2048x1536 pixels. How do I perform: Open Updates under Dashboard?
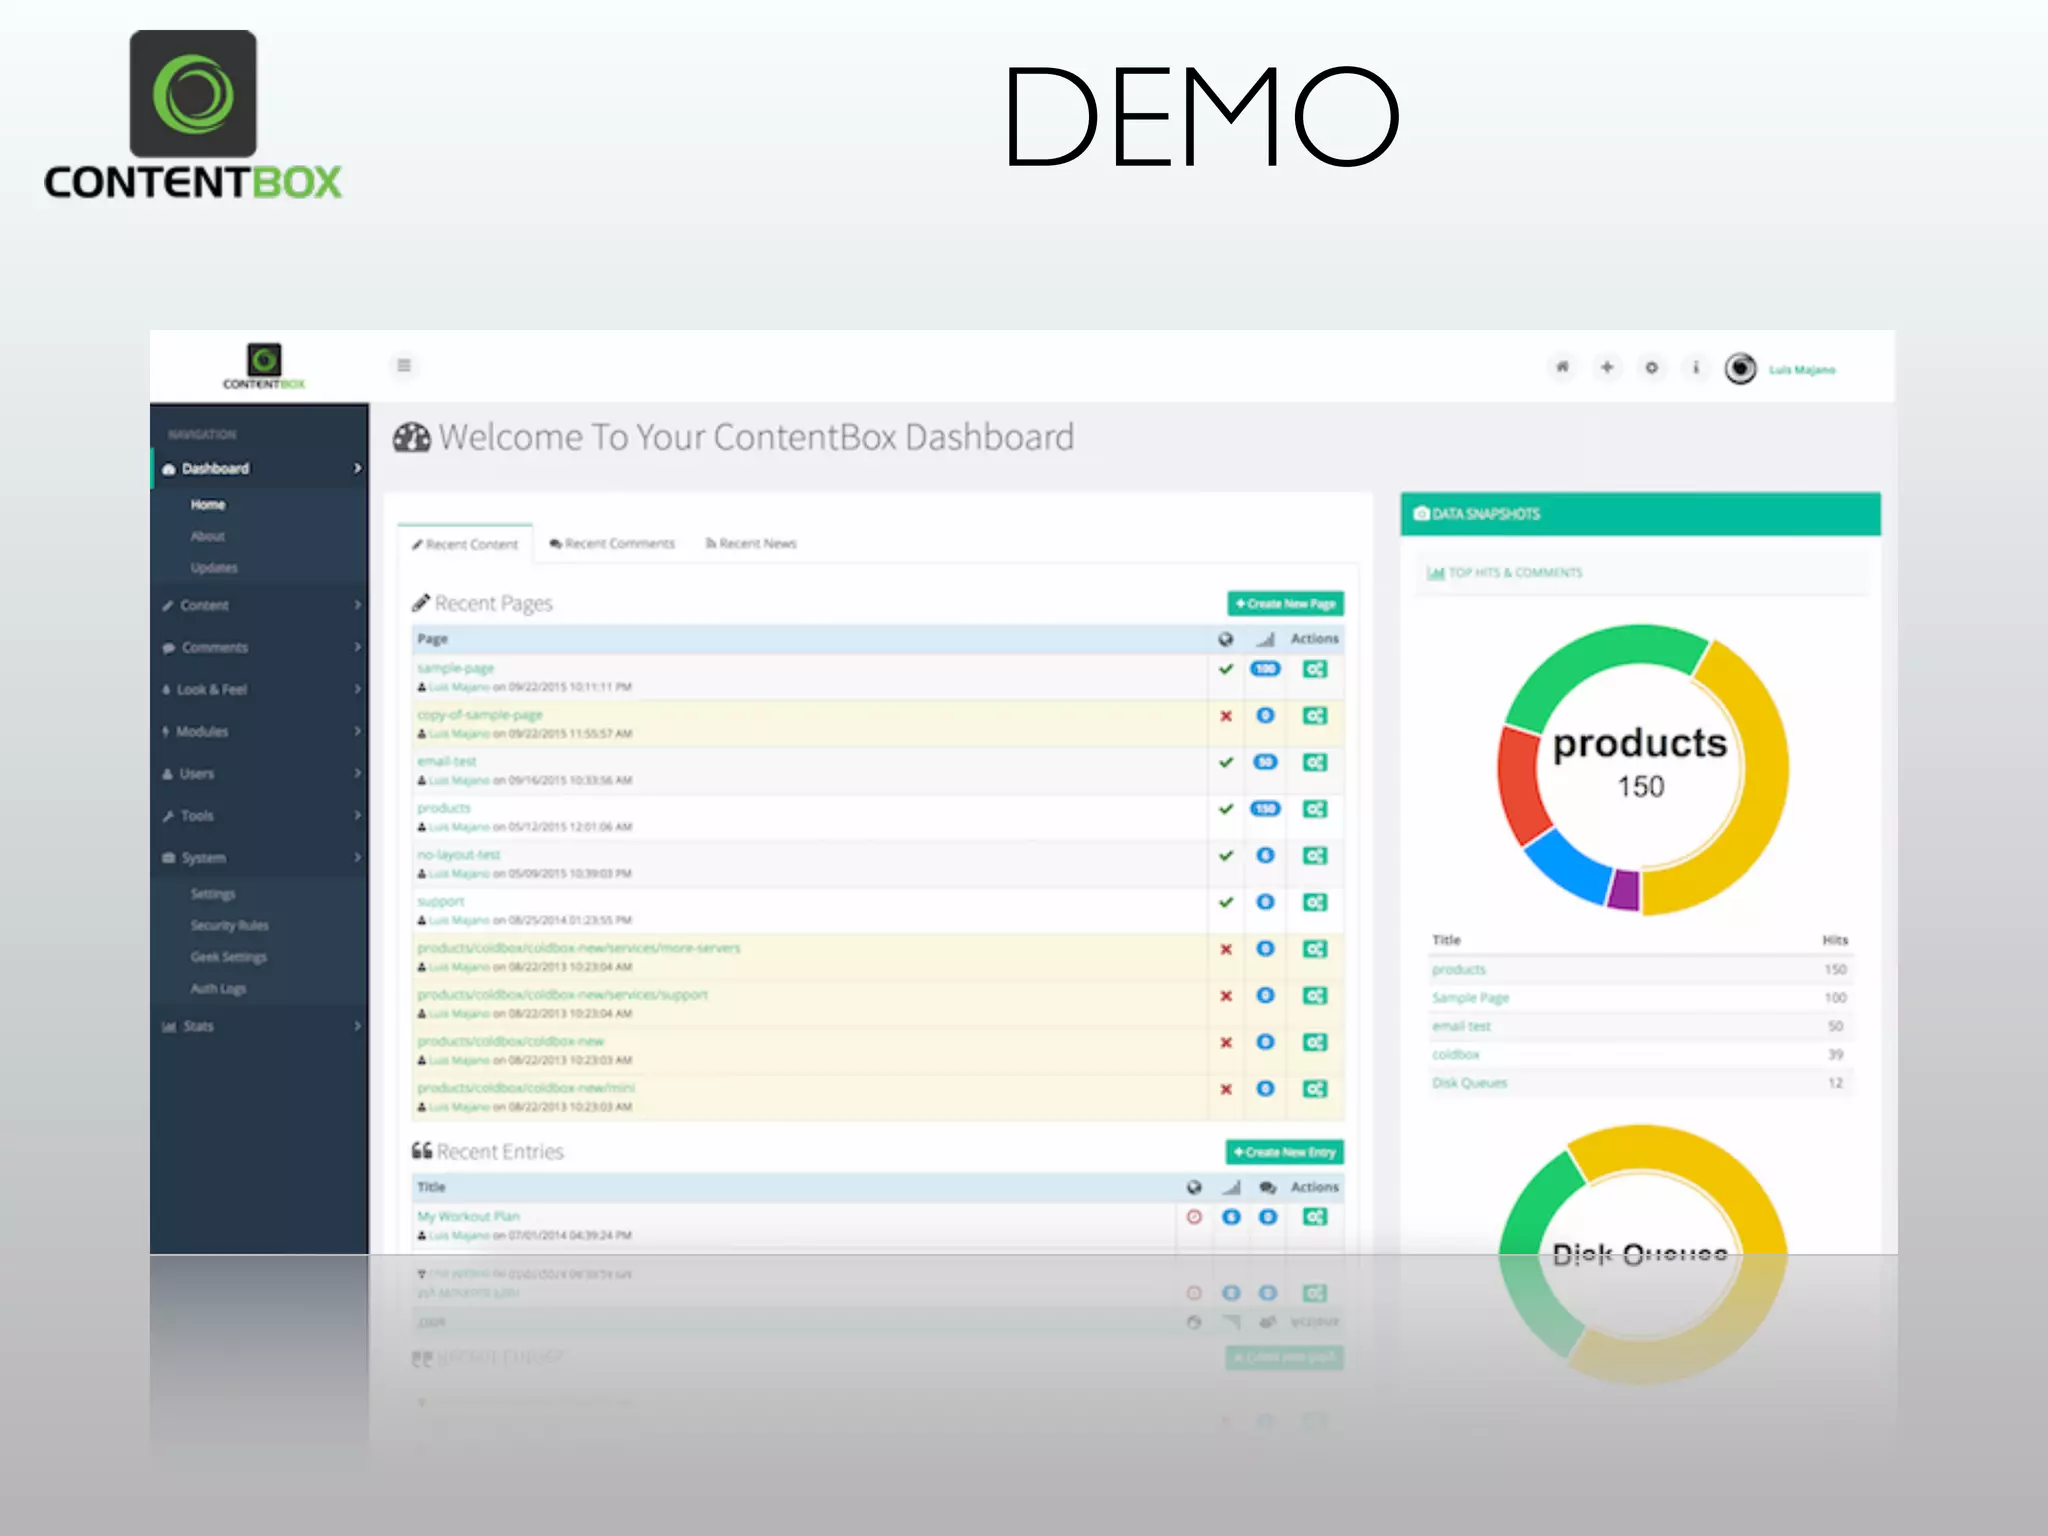pyautogui.click(x=214, y=568)
